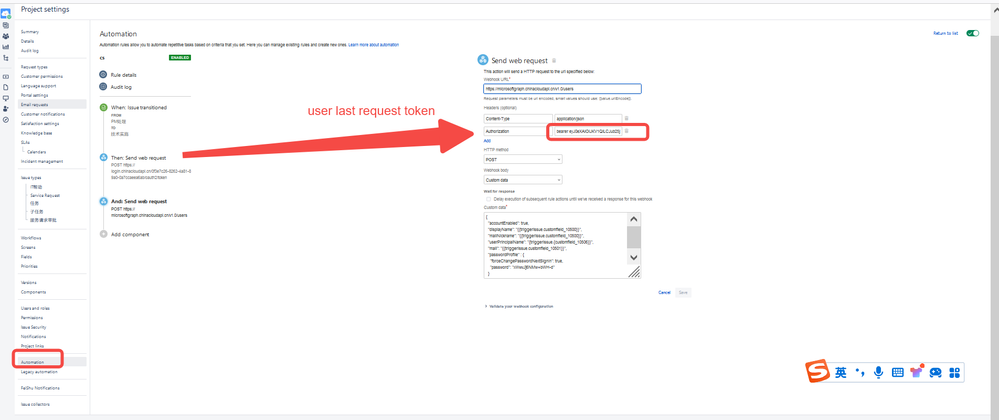Click the trash icon beside the Send web request title
The image size is (999, 420).
click(x=554, y=61)
